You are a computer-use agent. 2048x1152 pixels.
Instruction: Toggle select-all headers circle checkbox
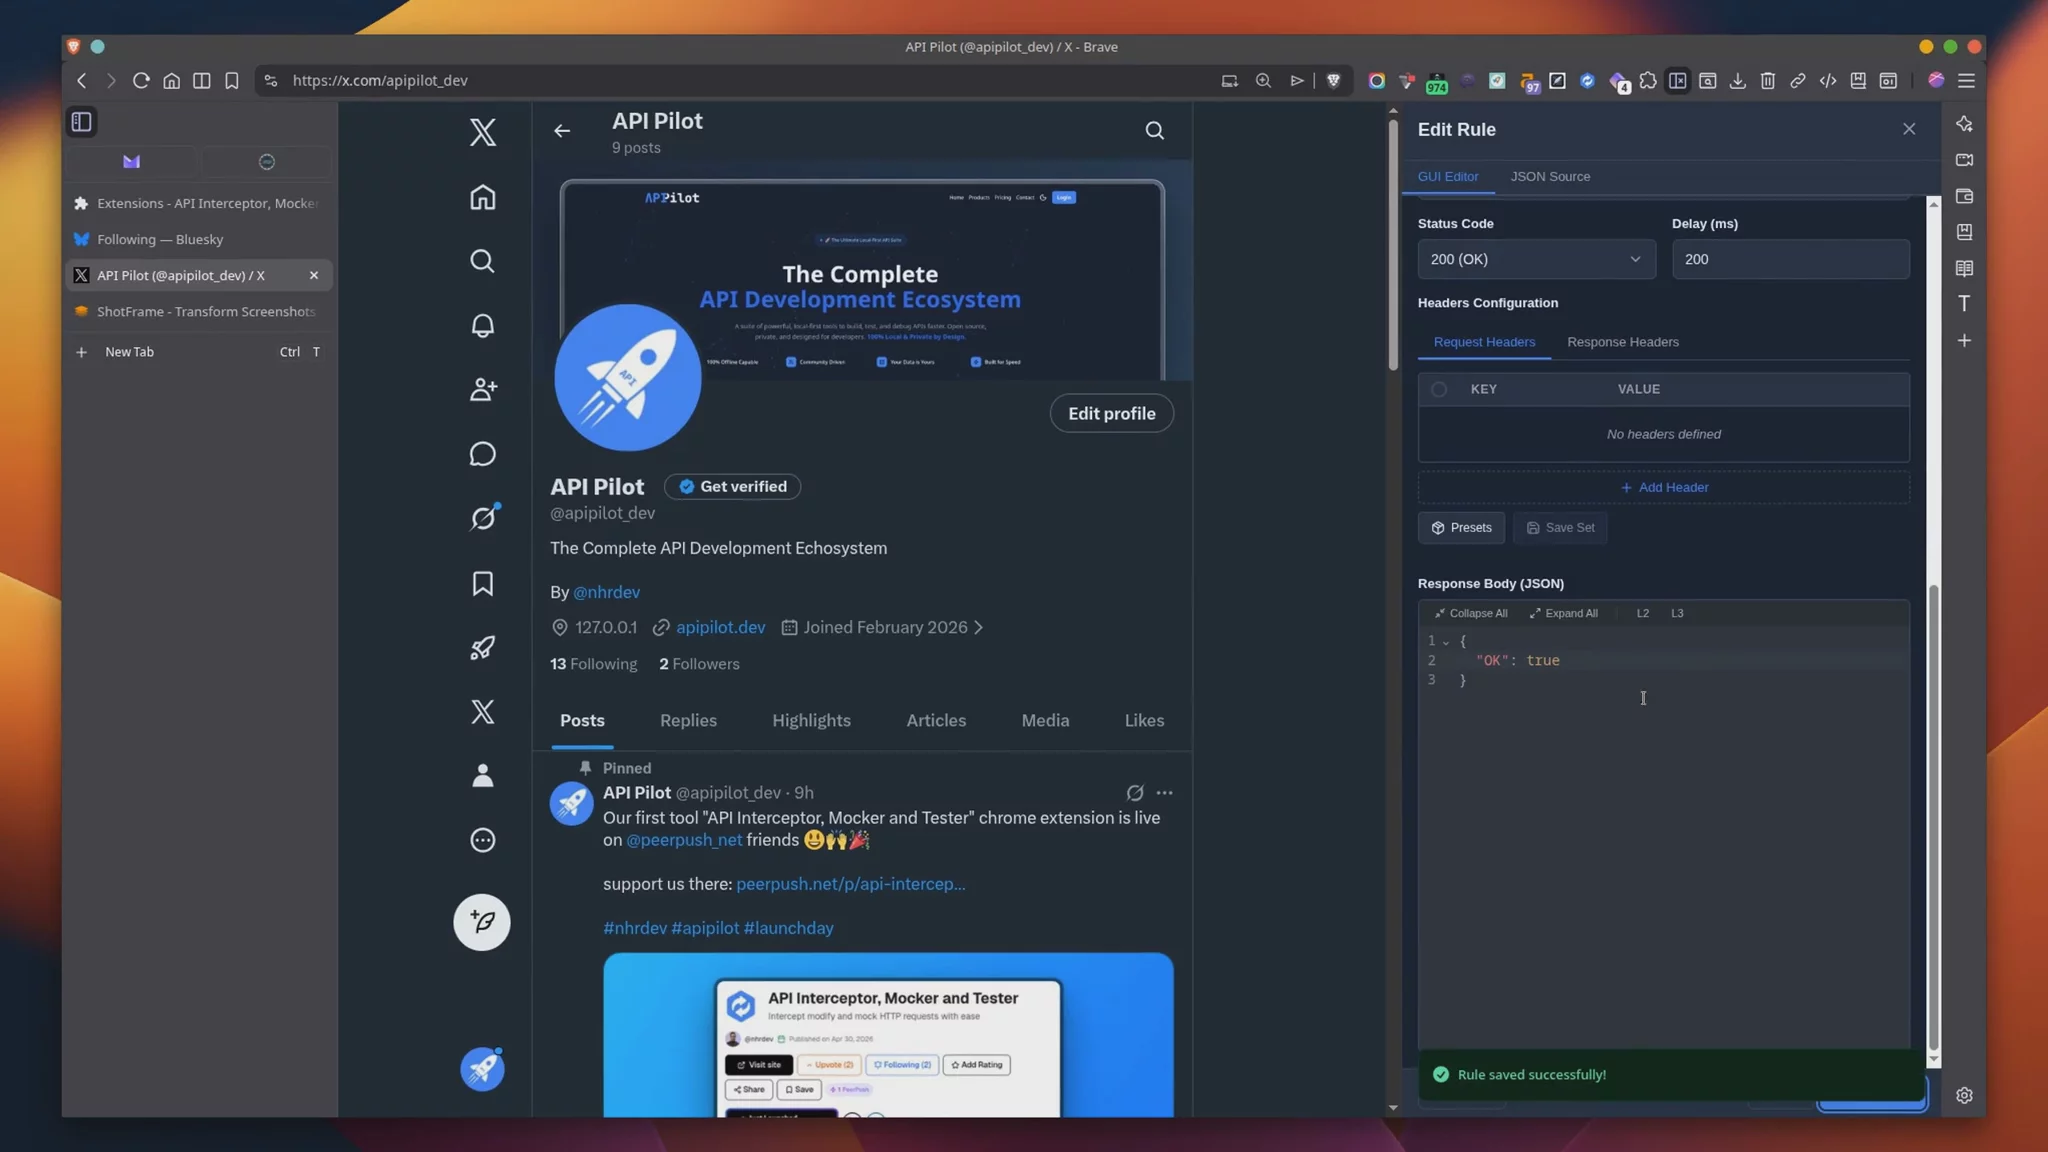[x=1438, y=389]
